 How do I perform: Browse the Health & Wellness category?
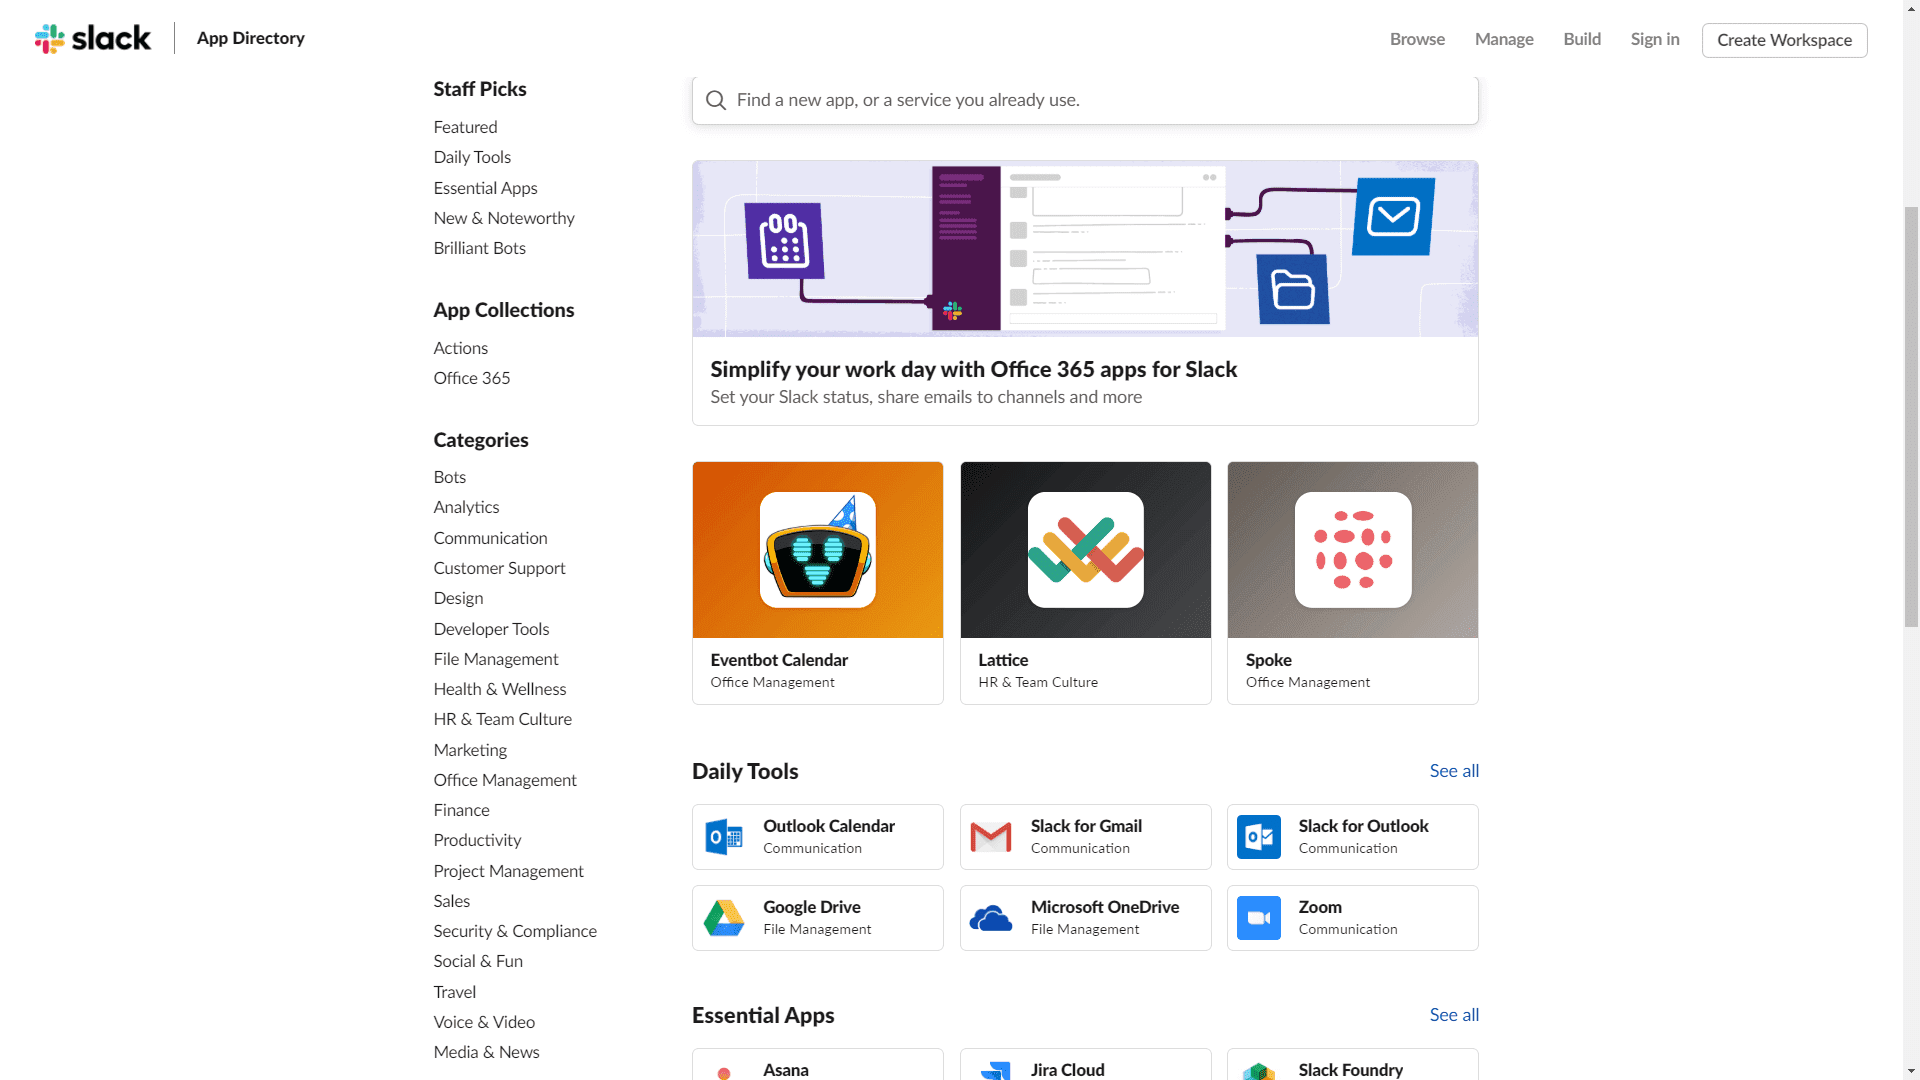(499, 689)
